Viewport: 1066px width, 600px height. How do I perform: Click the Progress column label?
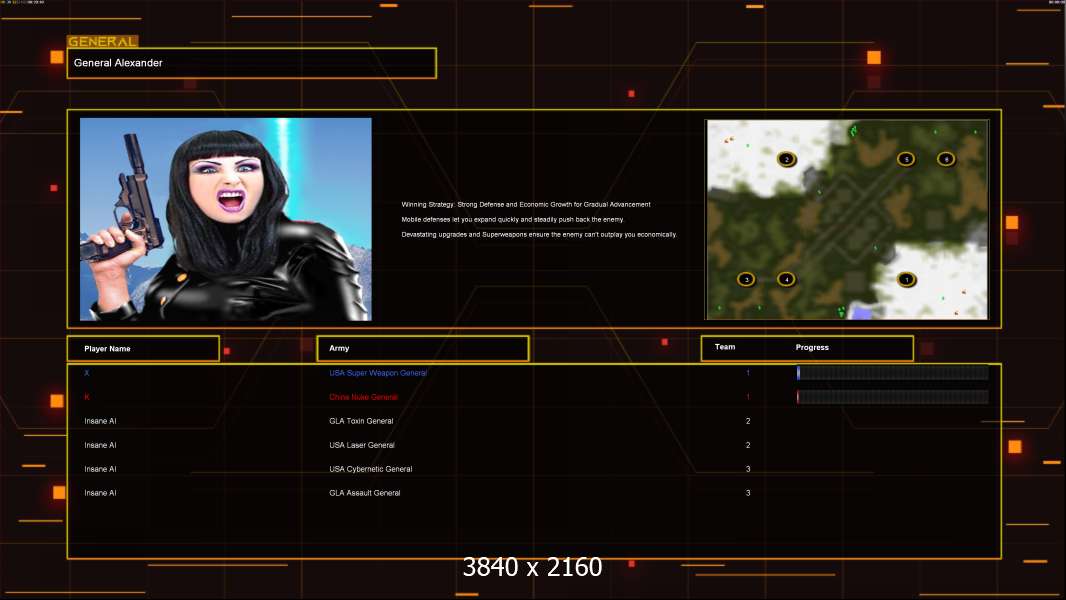pyautogui.click(x=812, y=347)
